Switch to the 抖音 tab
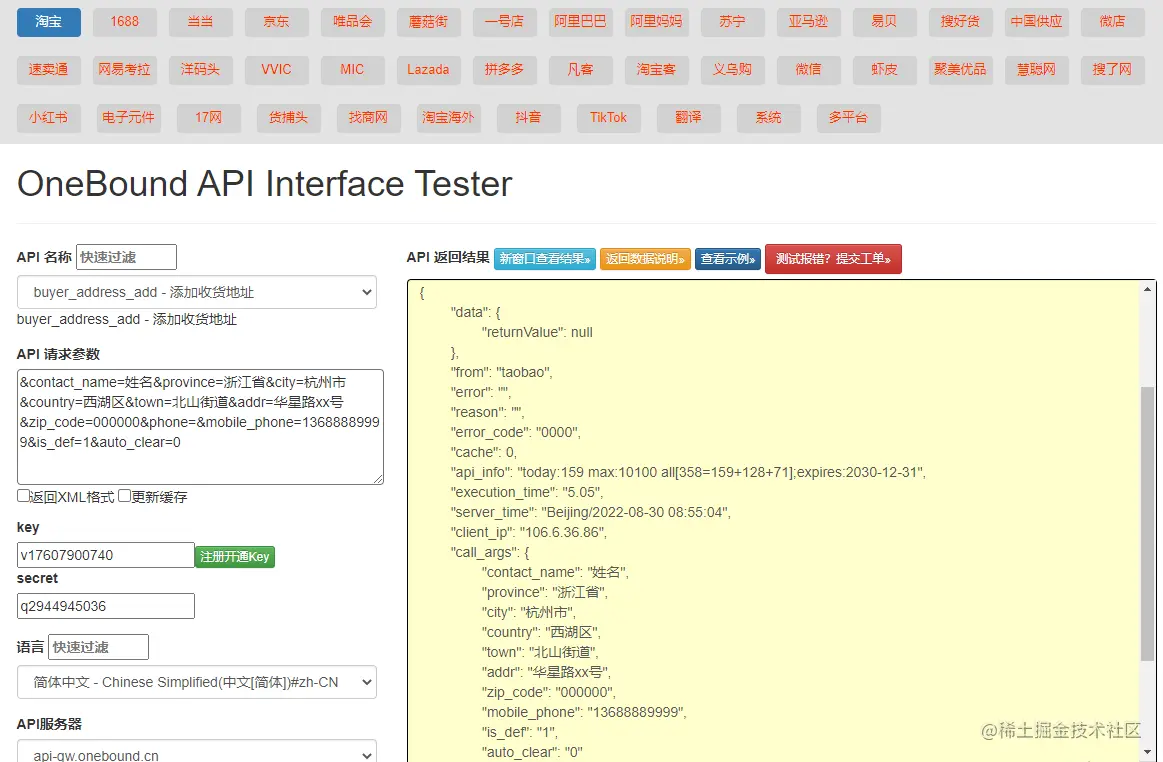 pyautogui.click(x=528, y=117)
